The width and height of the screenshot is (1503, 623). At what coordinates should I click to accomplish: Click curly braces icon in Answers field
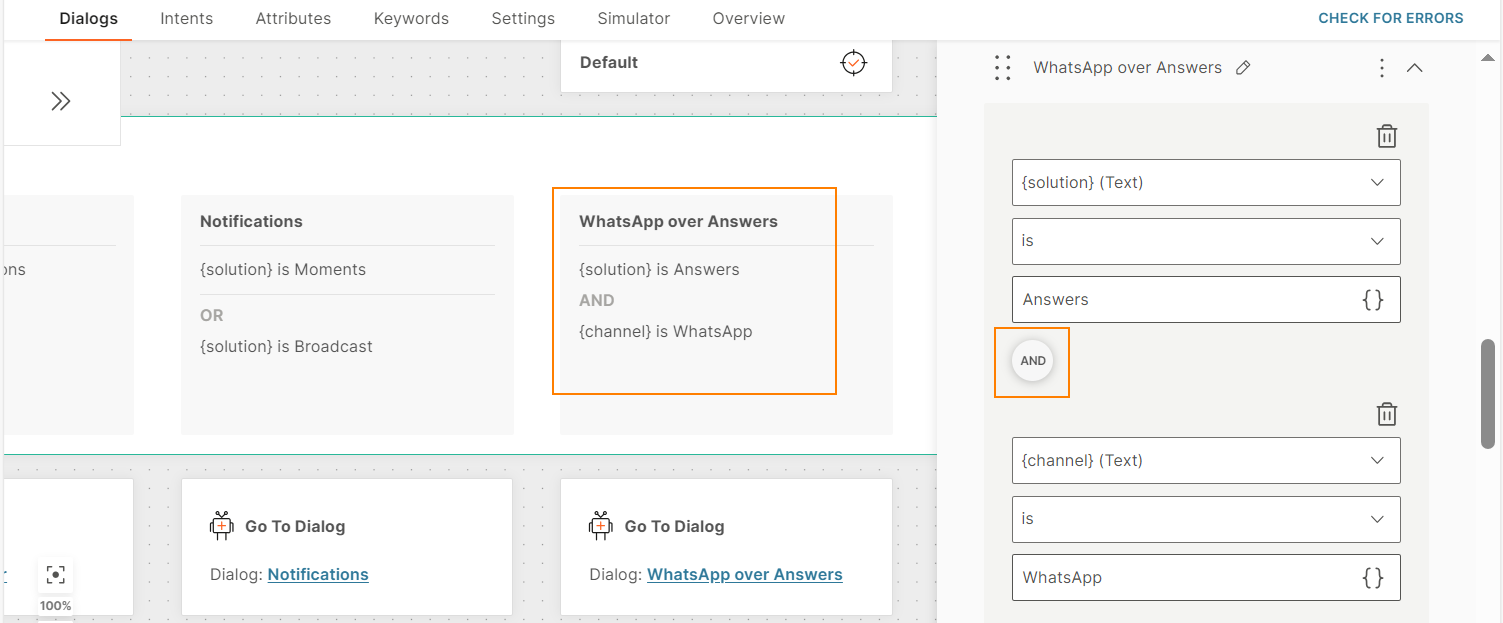[1373, 300]
